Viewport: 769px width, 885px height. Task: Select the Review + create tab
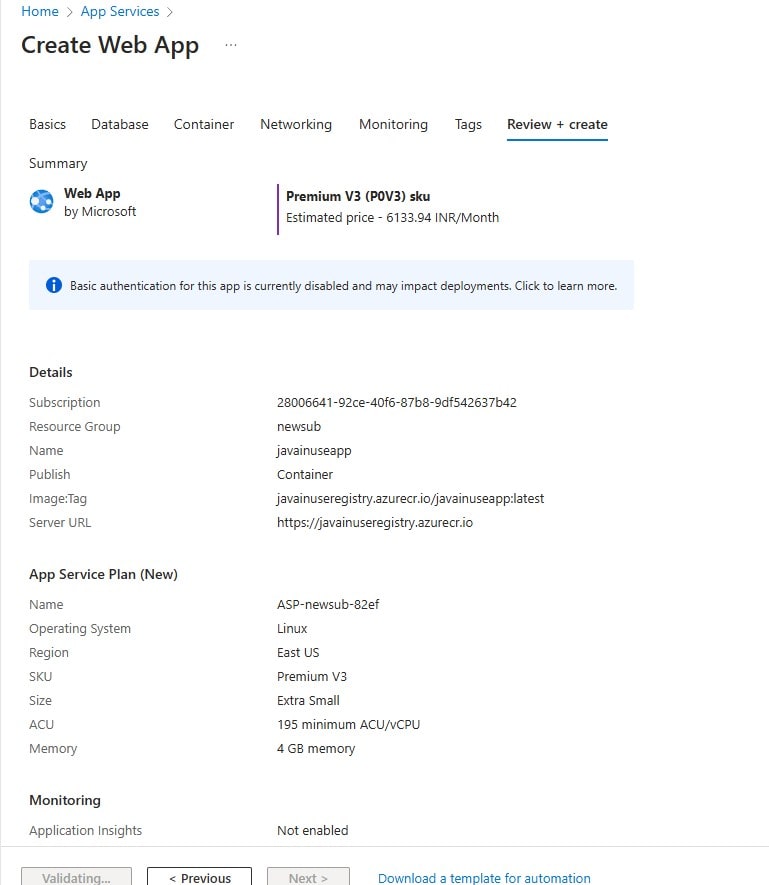tap(557, 124)
